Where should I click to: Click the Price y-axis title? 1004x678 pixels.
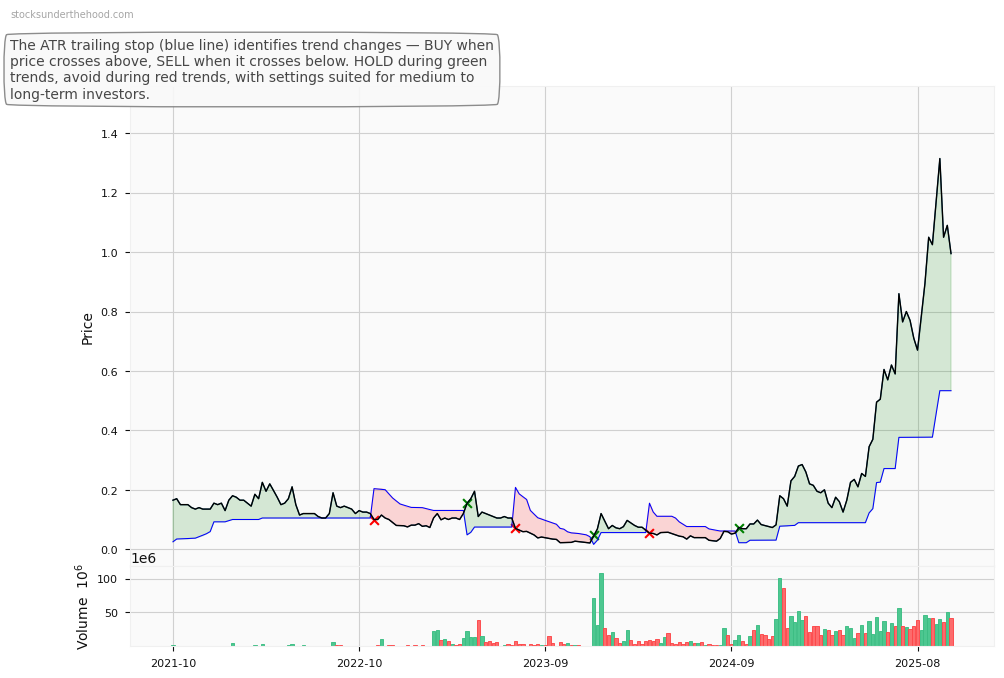click(88, 328)
